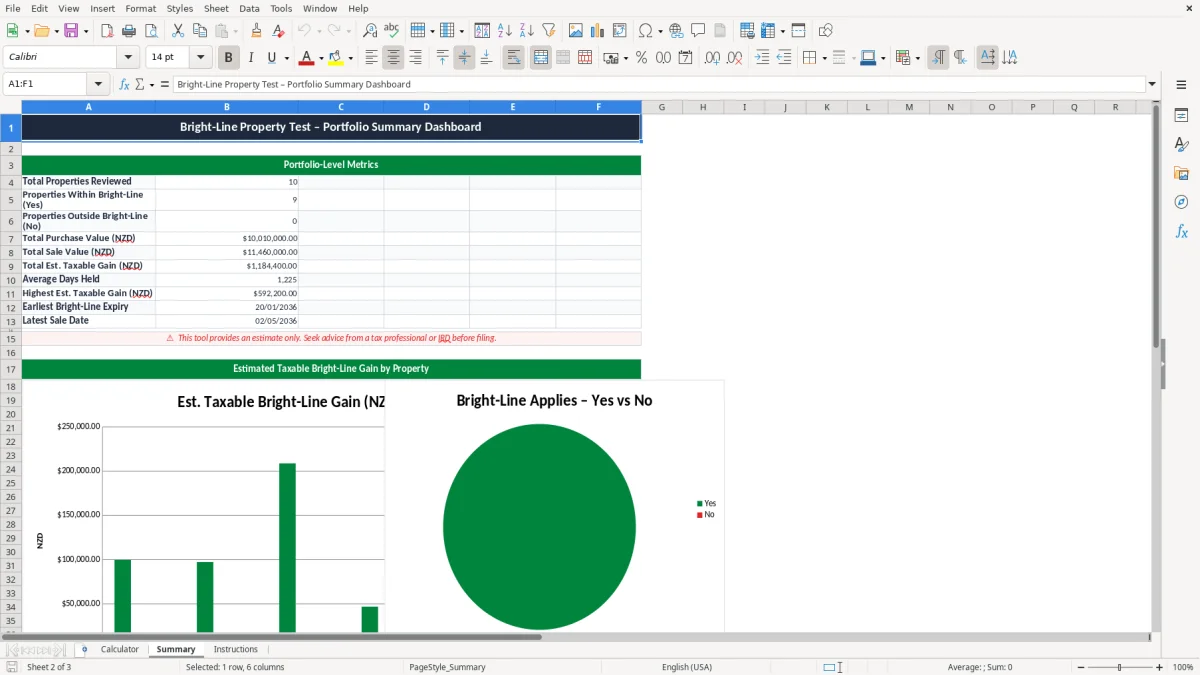The height and width of the screenshot is (675, 1200).
Task: Open the sidebar Properties panel icon
Action: [1181, 116]
